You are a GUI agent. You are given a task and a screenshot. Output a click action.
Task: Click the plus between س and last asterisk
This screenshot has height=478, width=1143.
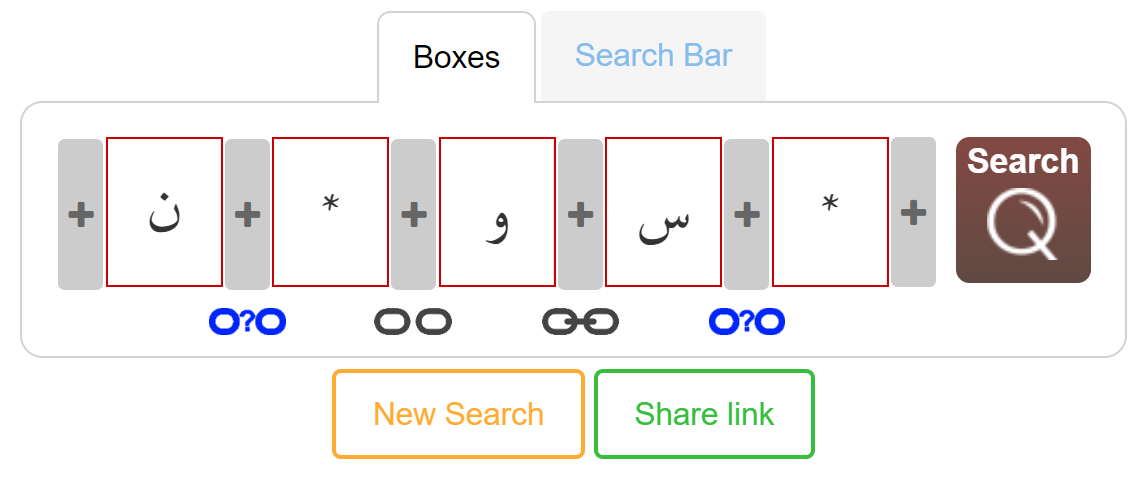(746, 214)
